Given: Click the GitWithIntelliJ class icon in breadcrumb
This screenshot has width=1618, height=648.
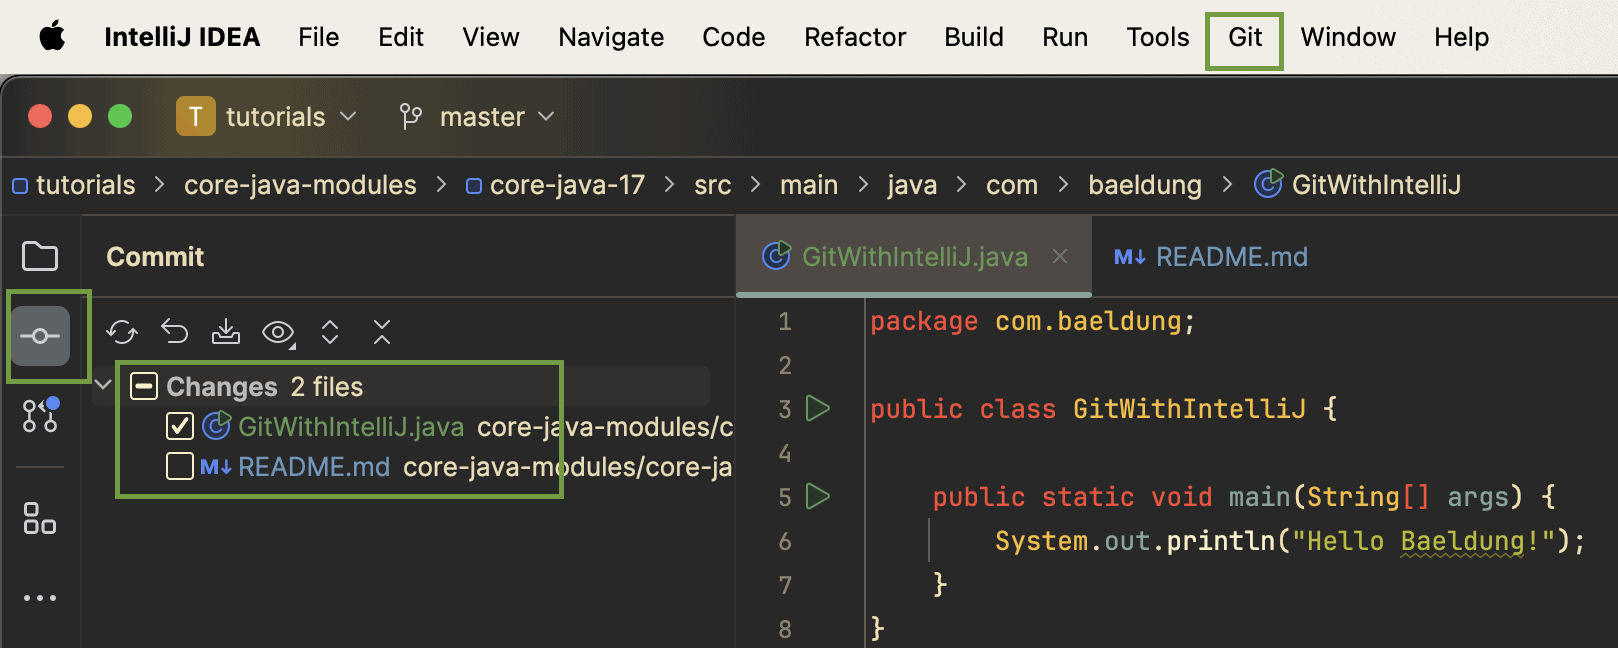Looking at the screenshot, I should point(1268,184).
